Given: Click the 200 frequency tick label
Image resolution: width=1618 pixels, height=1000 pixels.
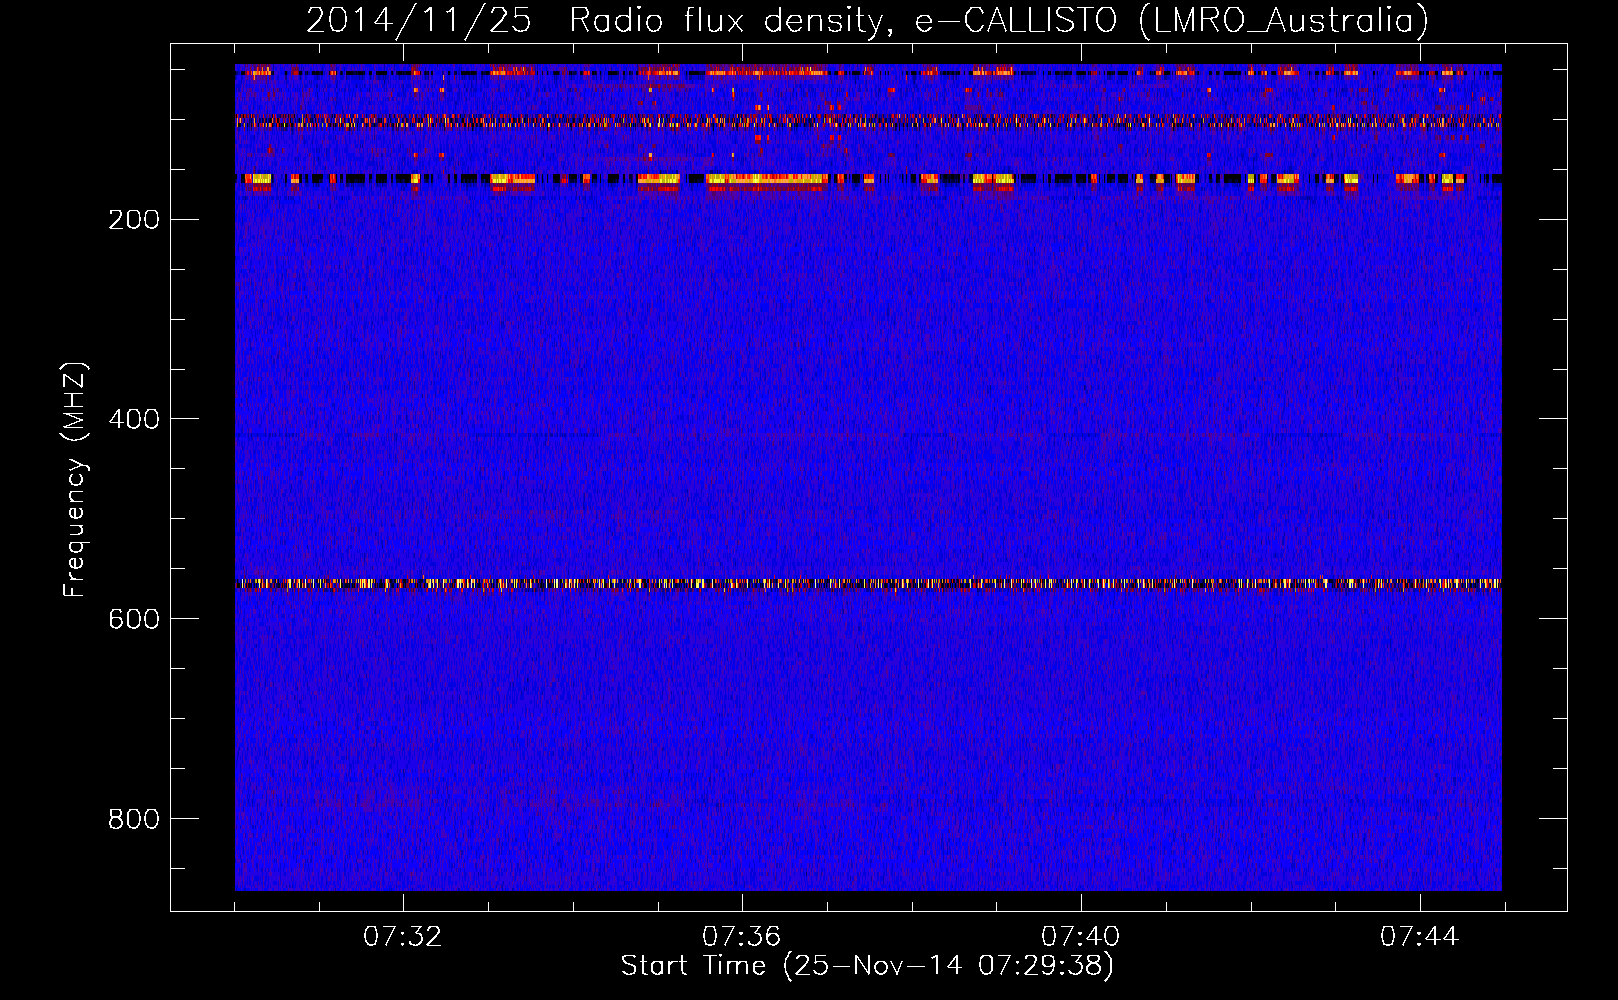Looking at the screenshot, I should tap(134, 220).
